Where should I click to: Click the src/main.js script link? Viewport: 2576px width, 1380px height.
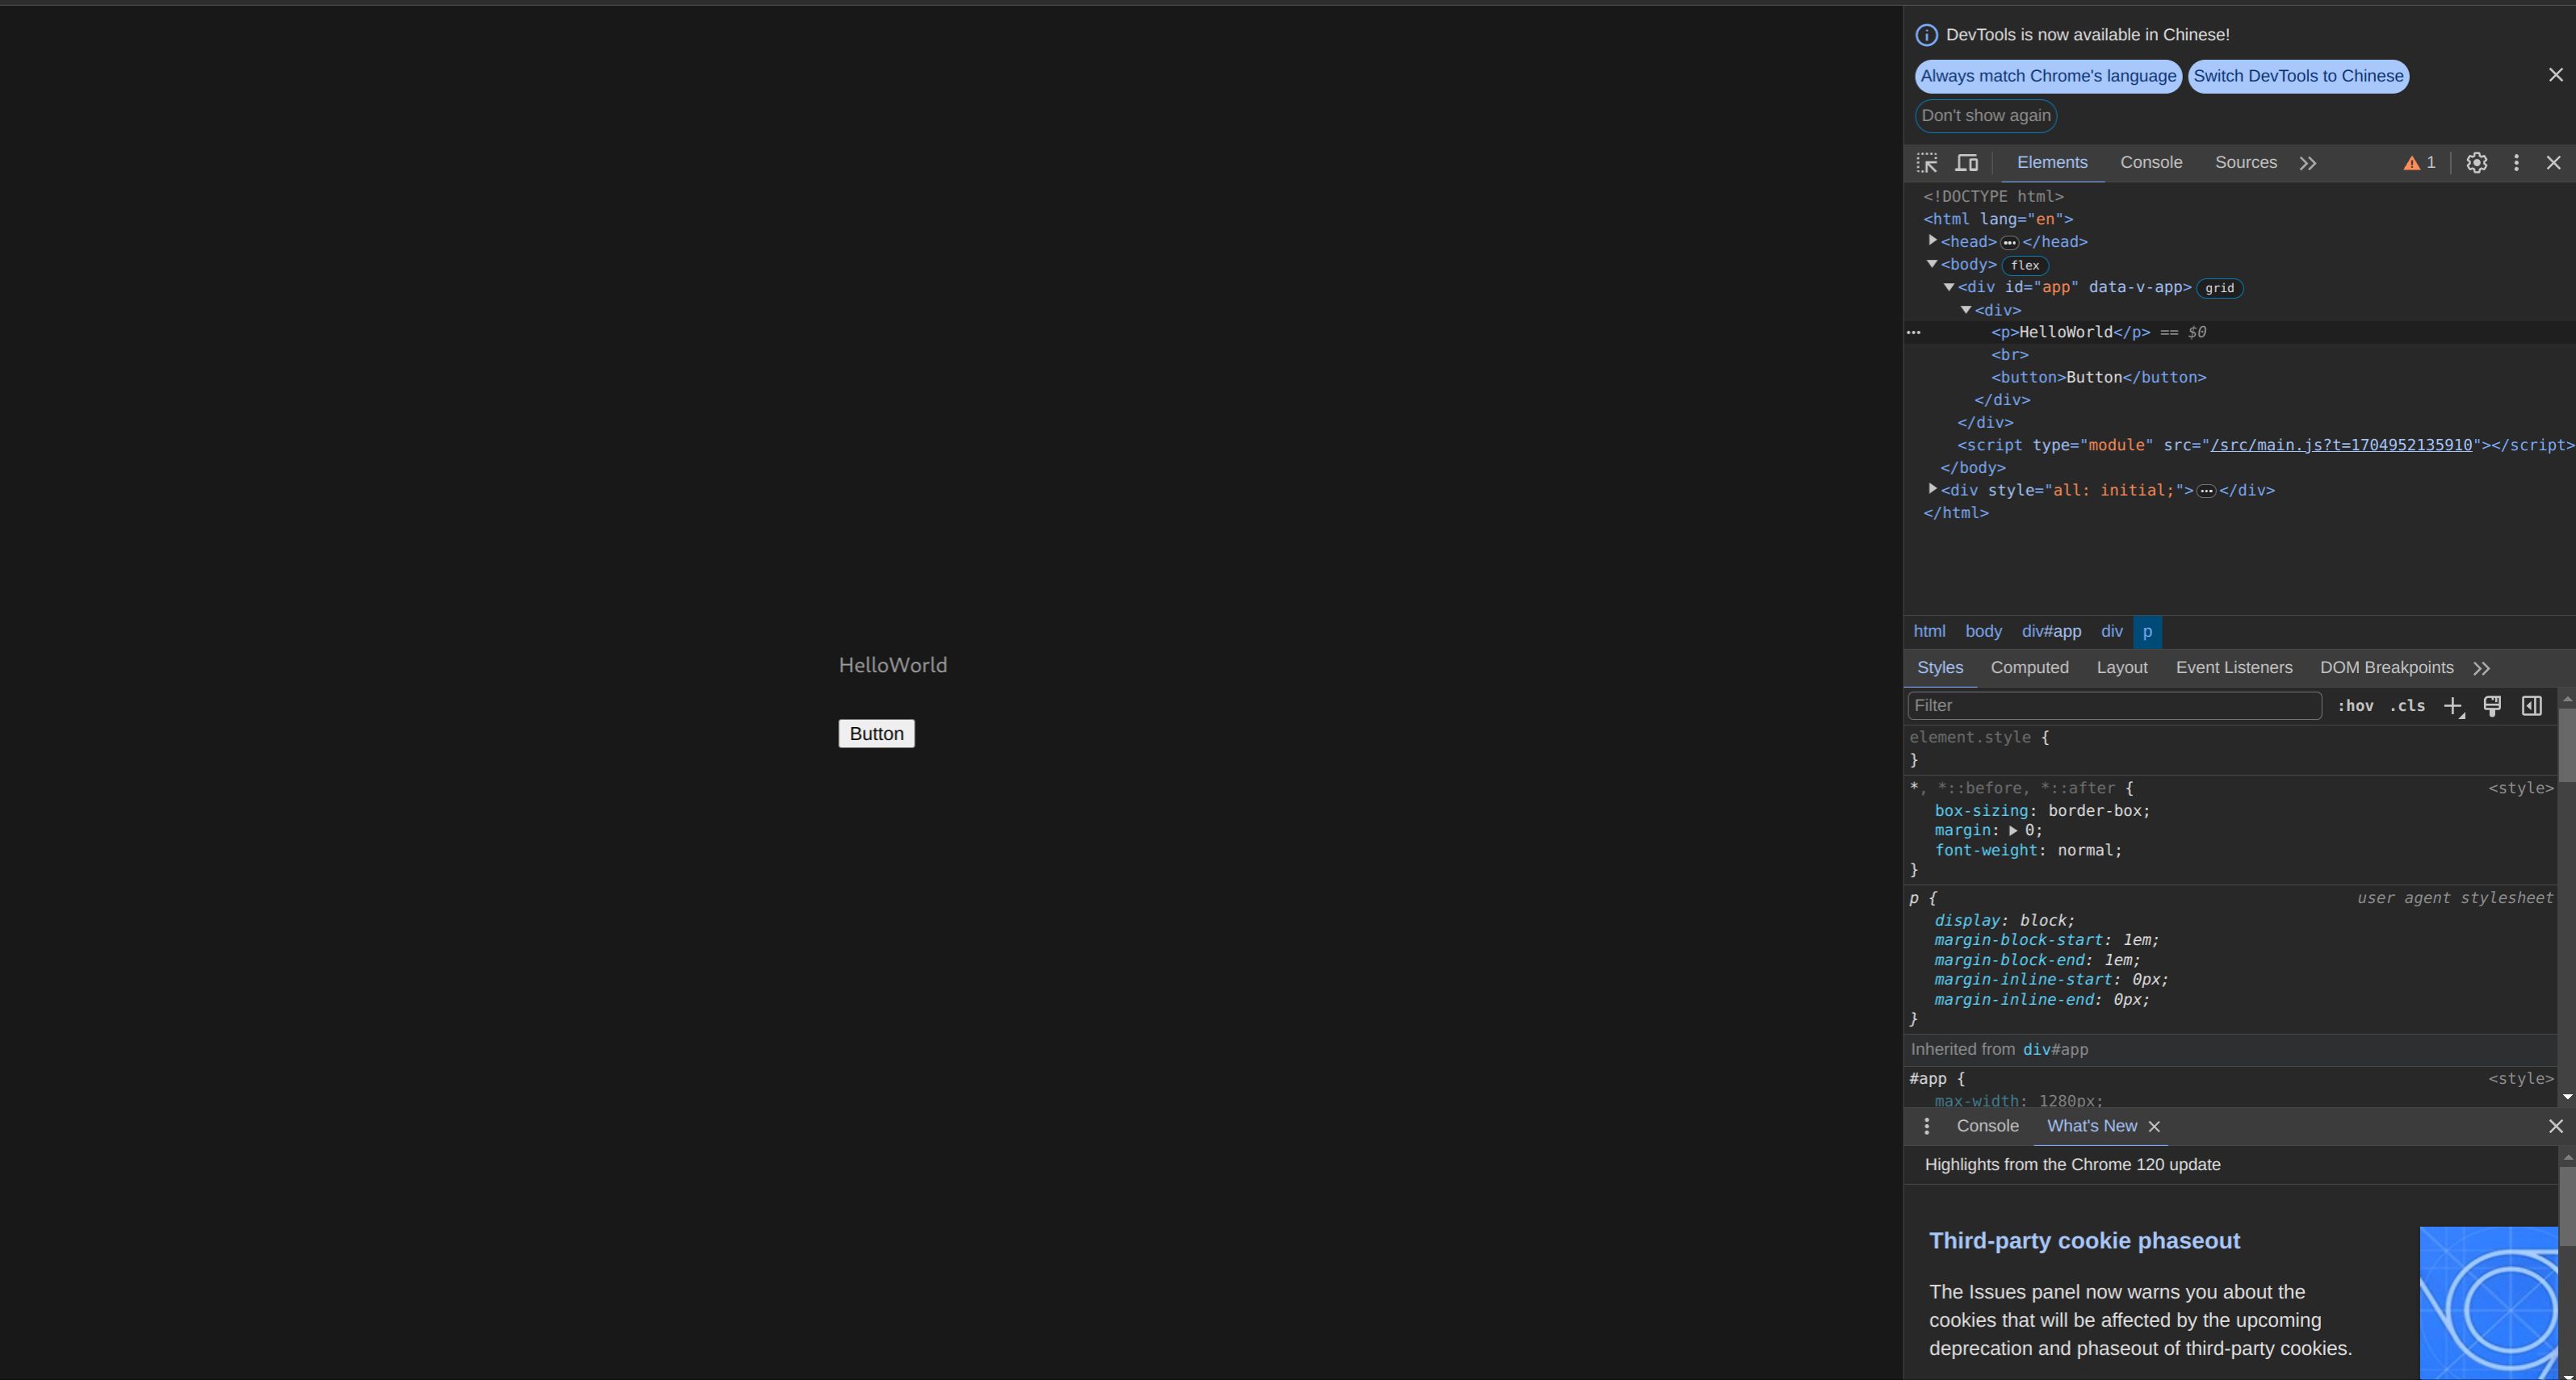[2340, 445]
